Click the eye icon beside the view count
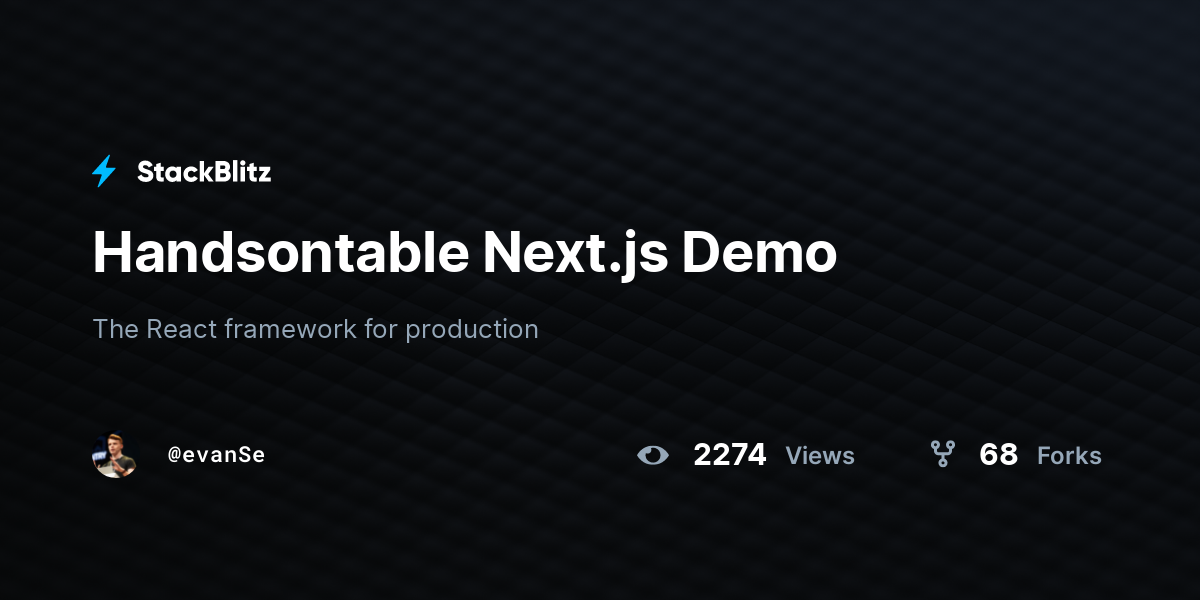 [653, 456]
